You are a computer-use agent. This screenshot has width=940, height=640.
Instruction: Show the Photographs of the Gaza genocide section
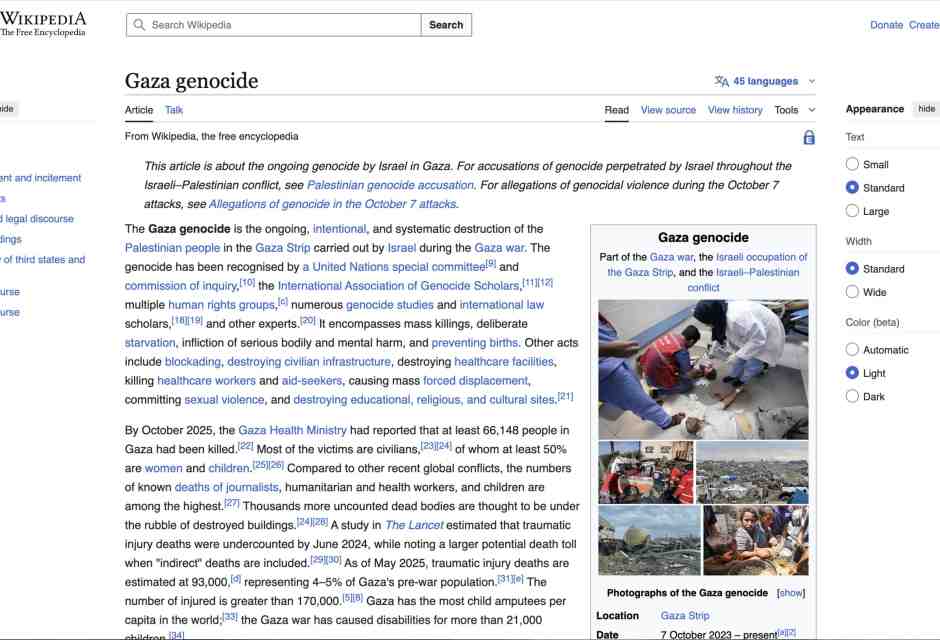791,593
